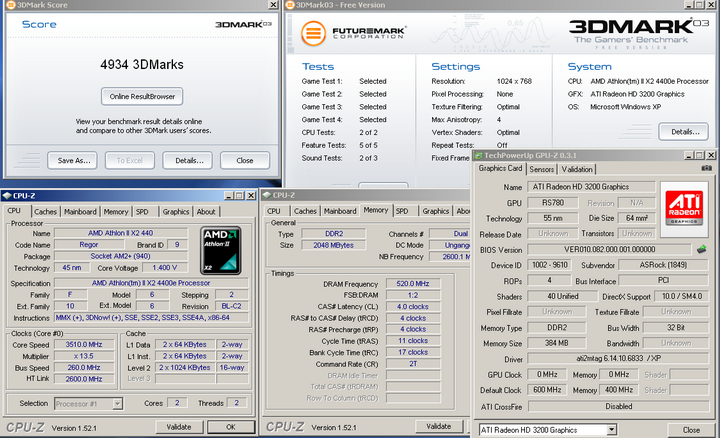The height and width of the screenshot is (438, 720).
Task: Open Mainboard tab in CPU-Z Memory window
Action: coord(340,211)
